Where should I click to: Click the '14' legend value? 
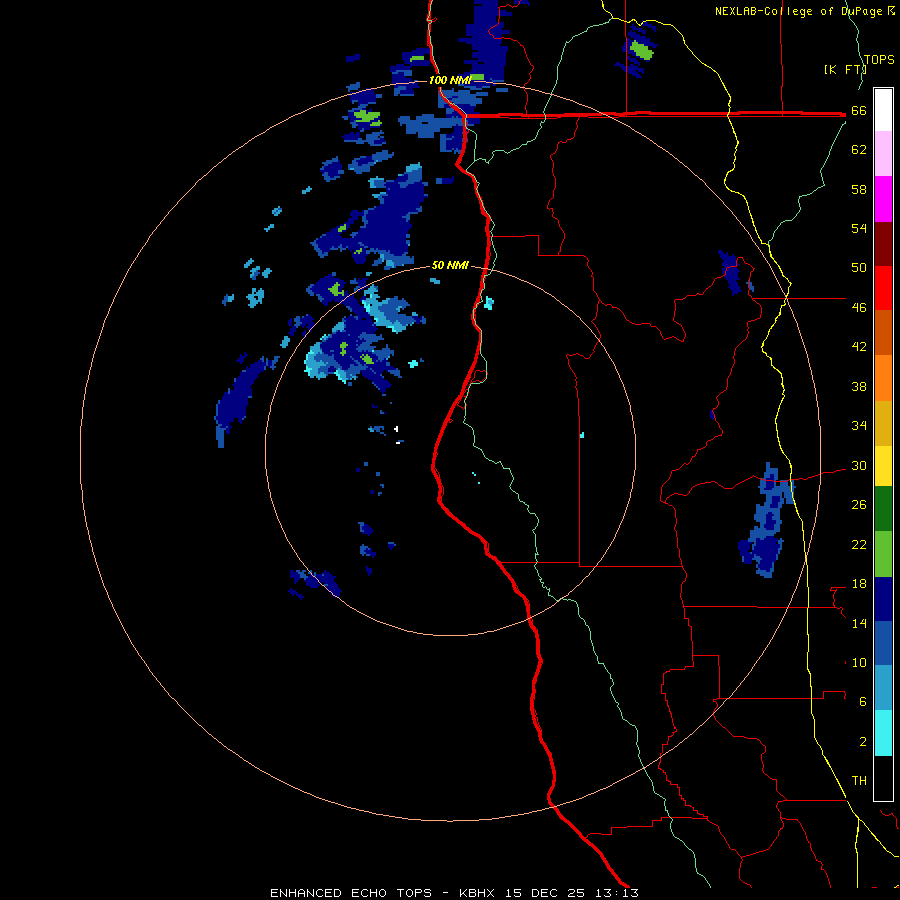[859, 623]
